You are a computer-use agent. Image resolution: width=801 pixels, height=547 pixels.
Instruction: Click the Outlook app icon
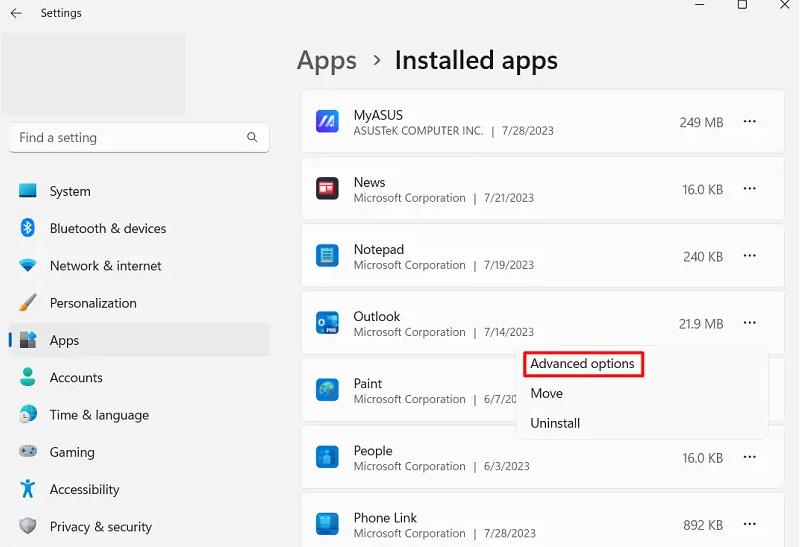[327, 323]
